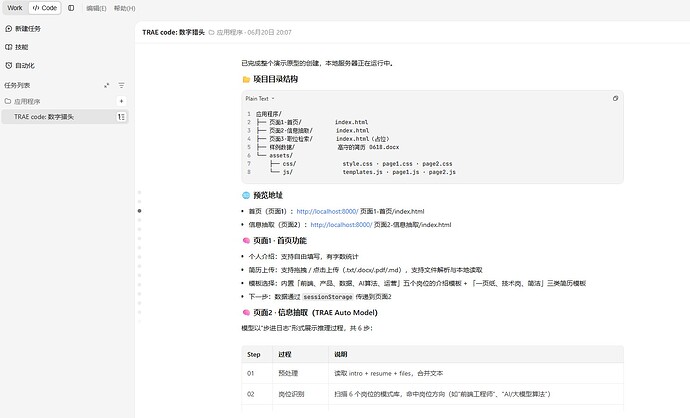This screenshot has height=418, width=690.
Task: Click the header title TRAE code: 数字猎头
Action: point(173,32)
